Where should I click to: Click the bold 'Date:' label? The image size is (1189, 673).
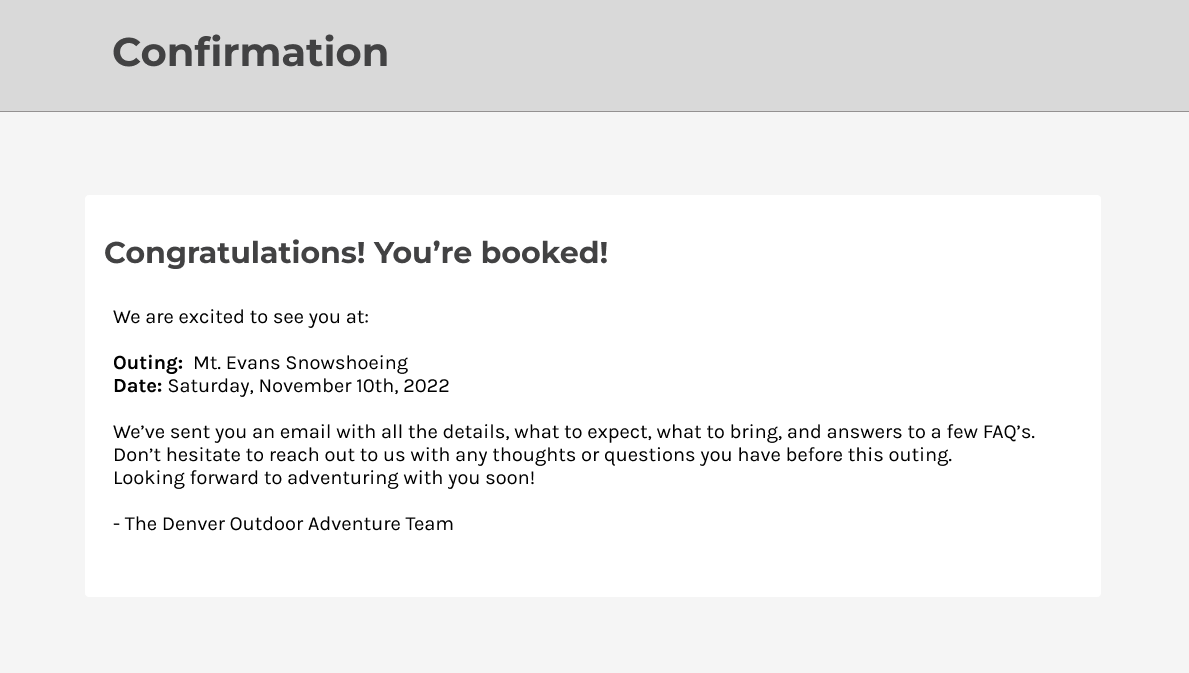click(x=137, y=386)
